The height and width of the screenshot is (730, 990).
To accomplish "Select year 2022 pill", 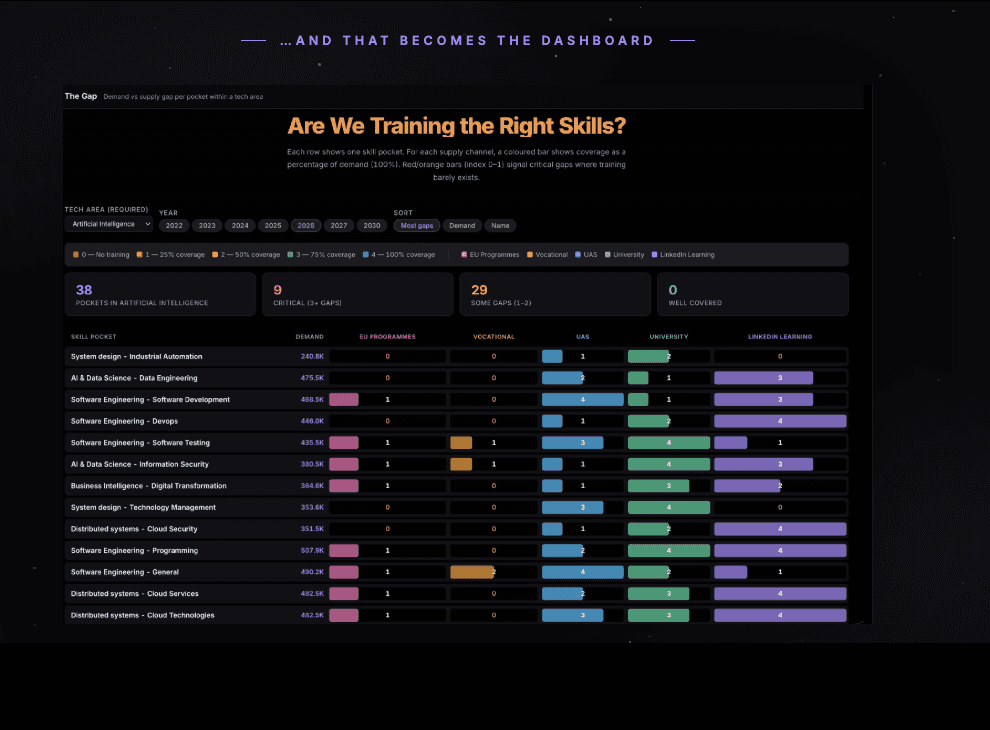I will 174,225.
